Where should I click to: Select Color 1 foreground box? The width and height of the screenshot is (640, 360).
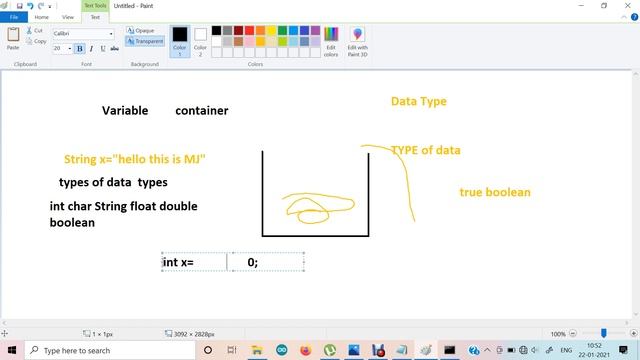(x=180, y=41)
